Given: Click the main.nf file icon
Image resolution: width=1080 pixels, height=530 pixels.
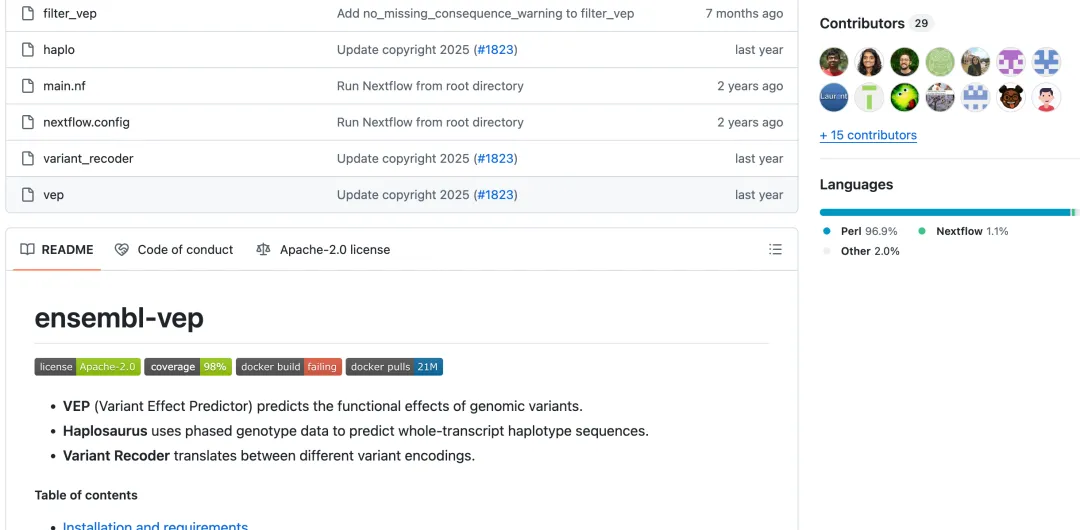Looking at the screenshot, I should [x=28, y=86].
